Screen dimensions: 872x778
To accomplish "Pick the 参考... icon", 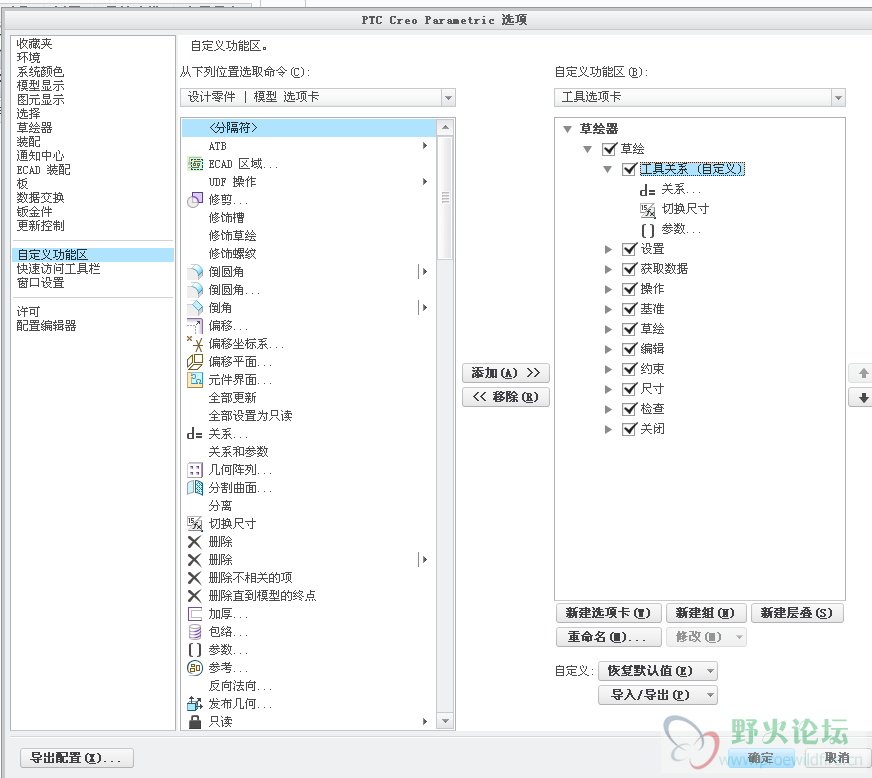I will coord(195,668).
